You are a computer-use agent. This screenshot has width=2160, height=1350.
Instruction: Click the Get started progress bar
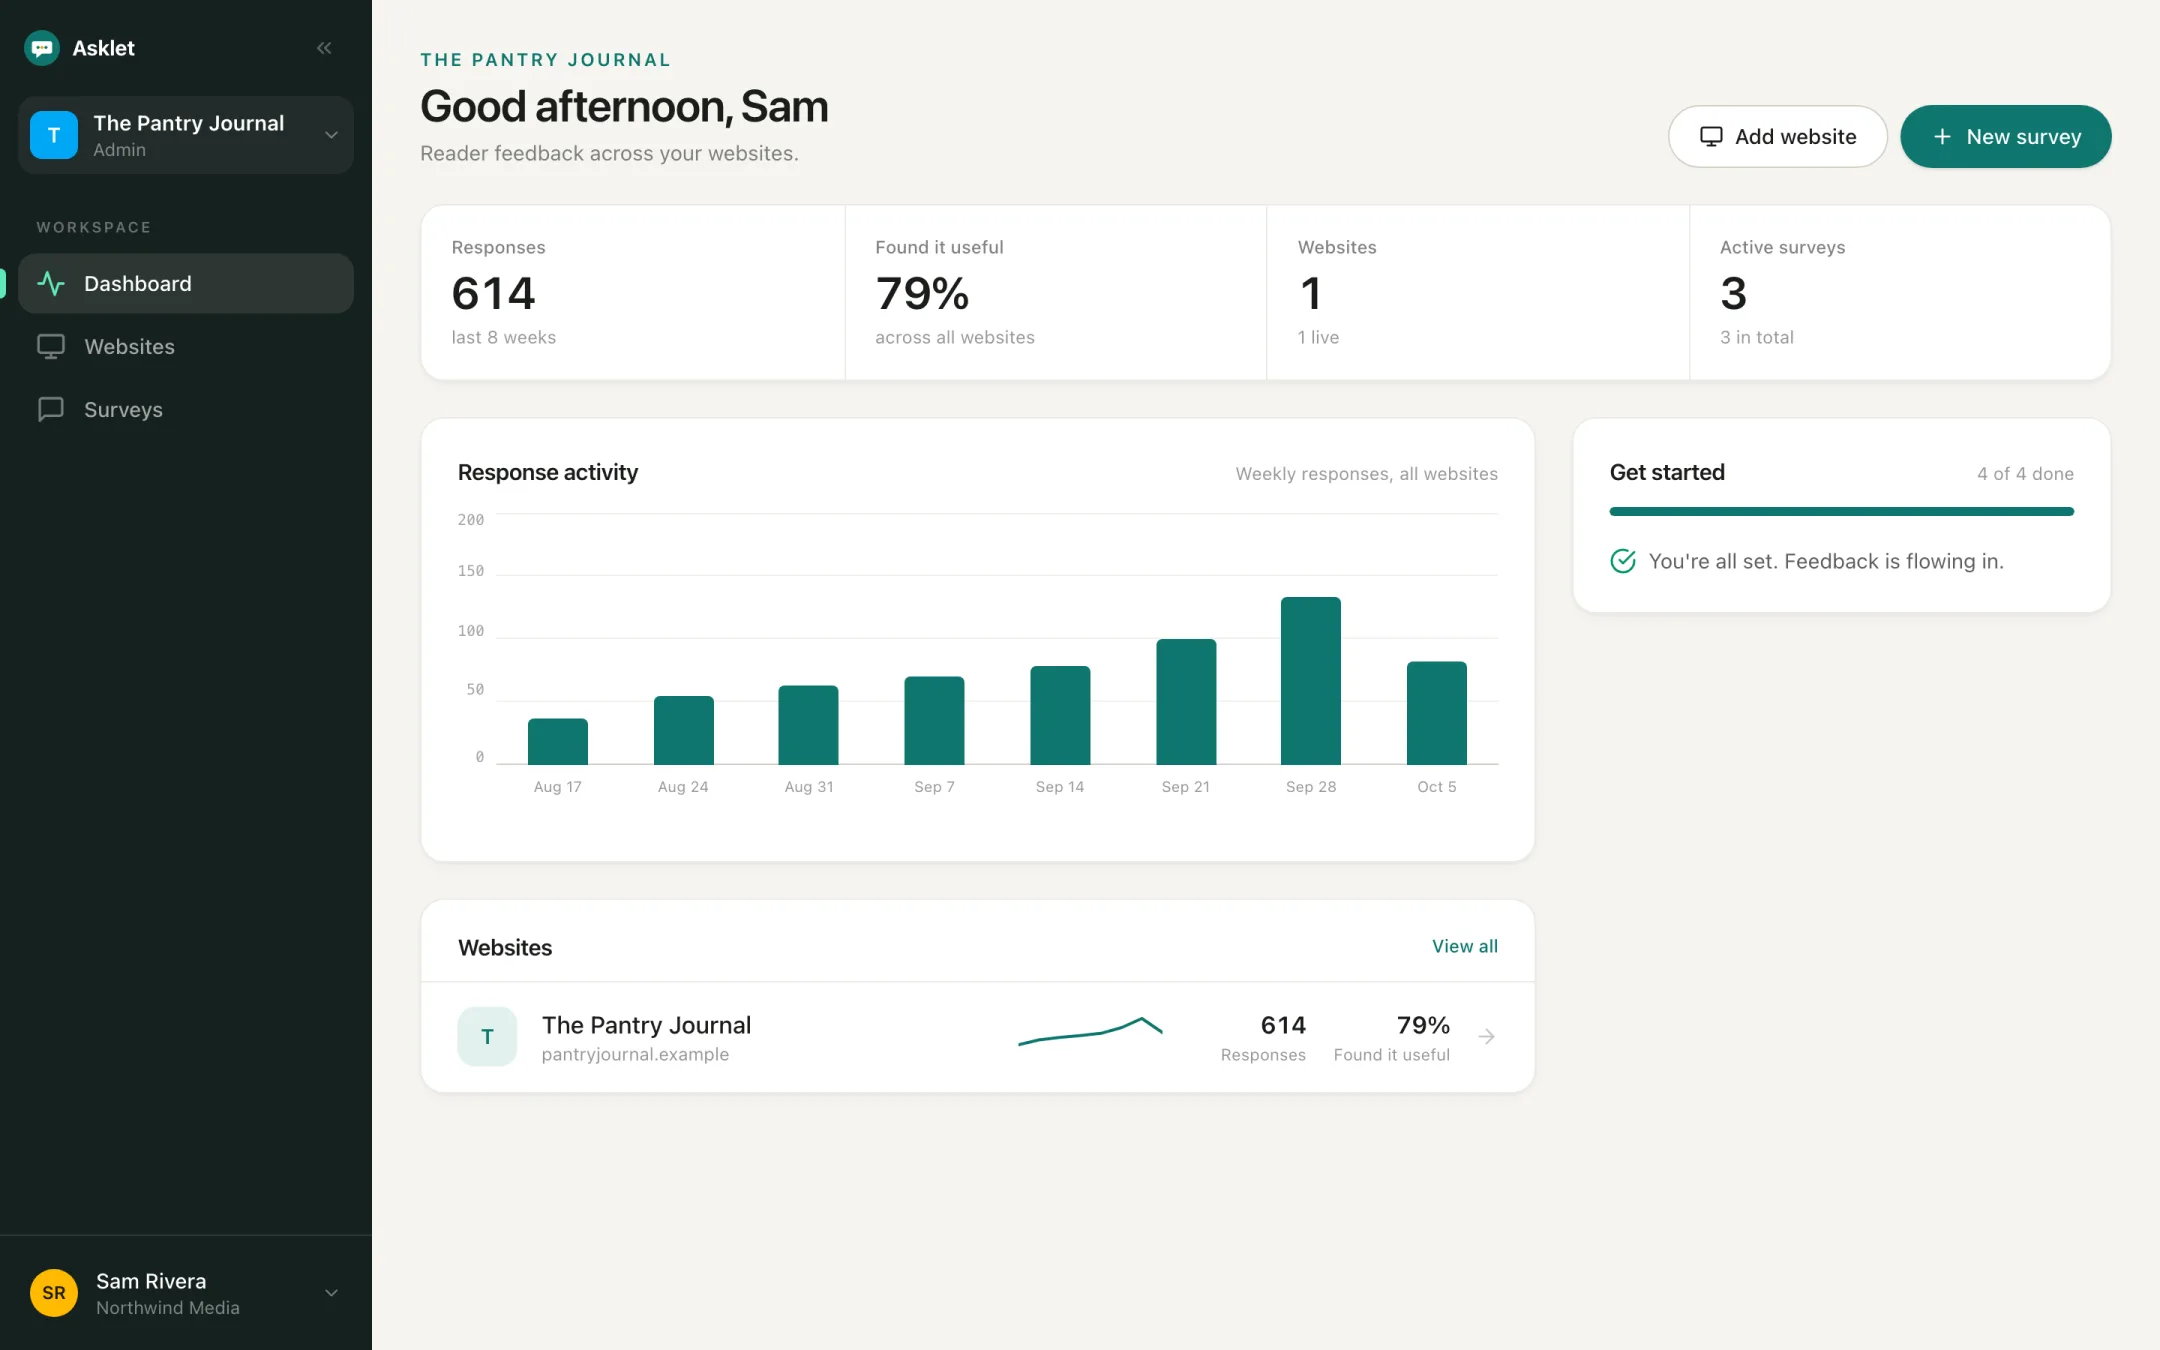pos(1841,512)
